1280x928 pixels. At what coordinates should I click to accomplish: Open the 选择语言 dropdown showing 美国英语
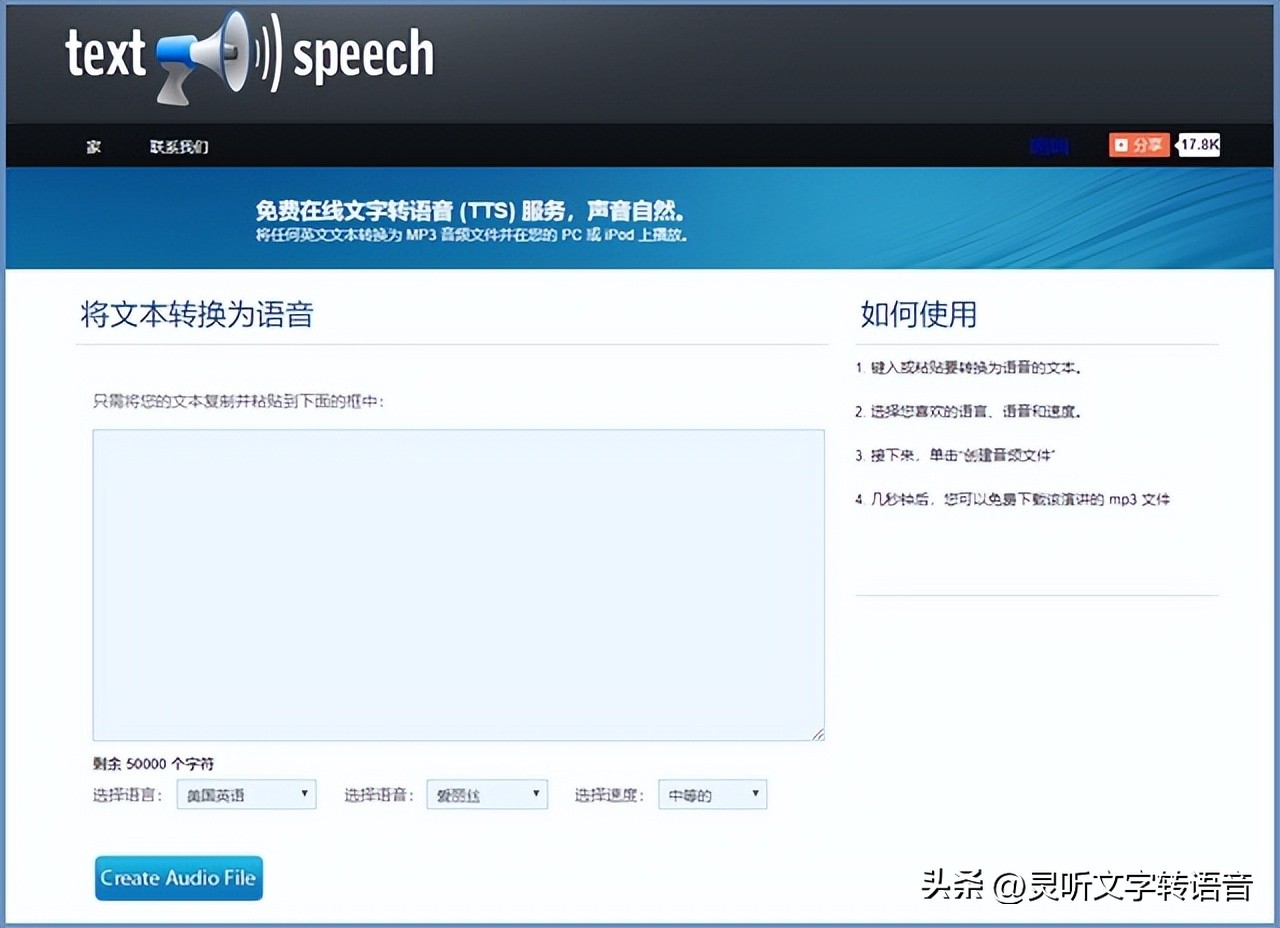245,794
